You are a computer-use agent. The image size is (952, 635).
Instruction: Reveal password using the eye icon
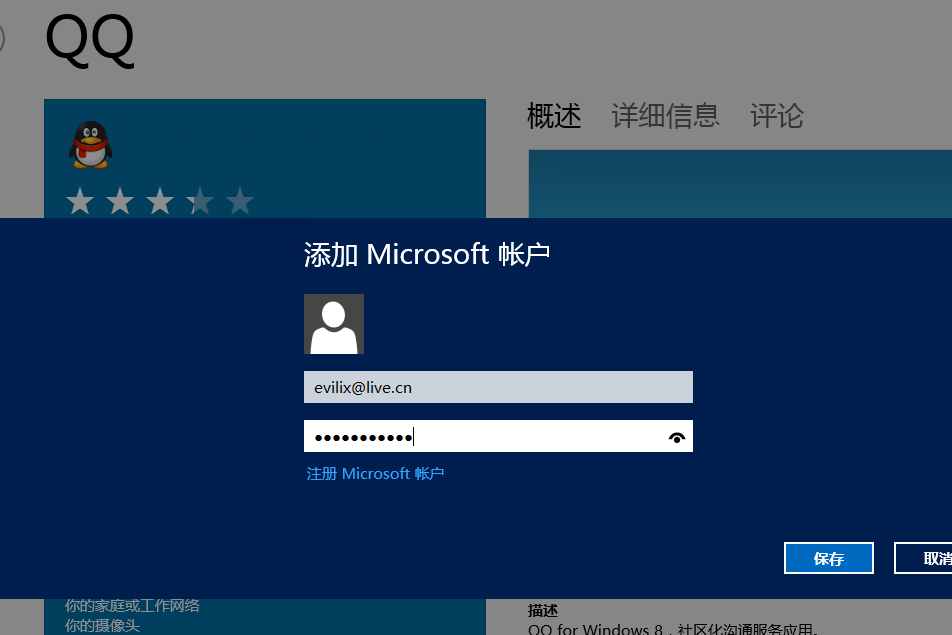click(677, 437)
